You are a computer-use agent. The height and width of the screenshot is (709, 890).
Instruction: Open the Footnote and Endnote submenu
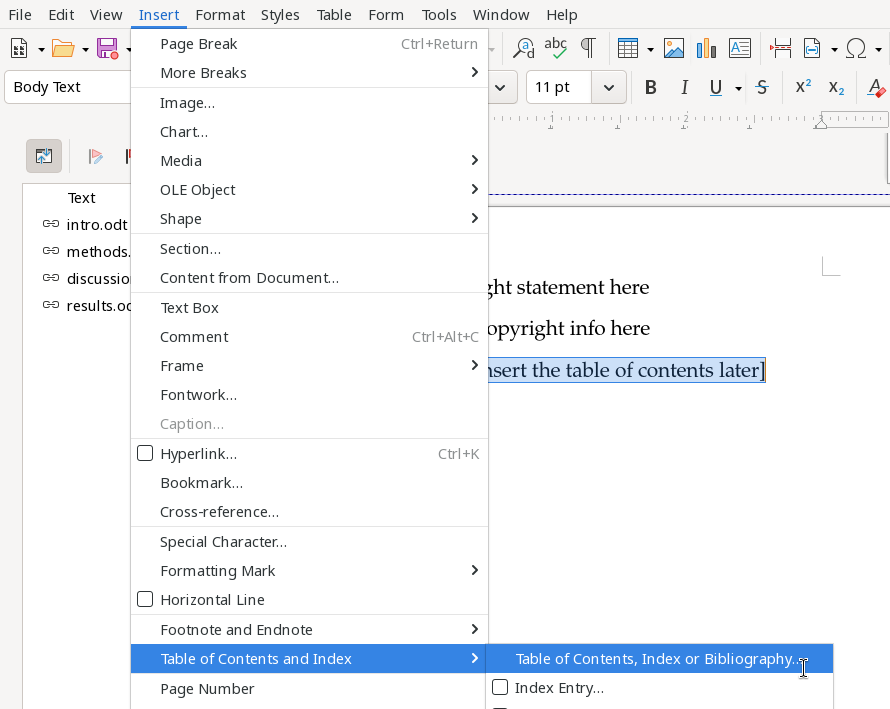tap(309, 630)
